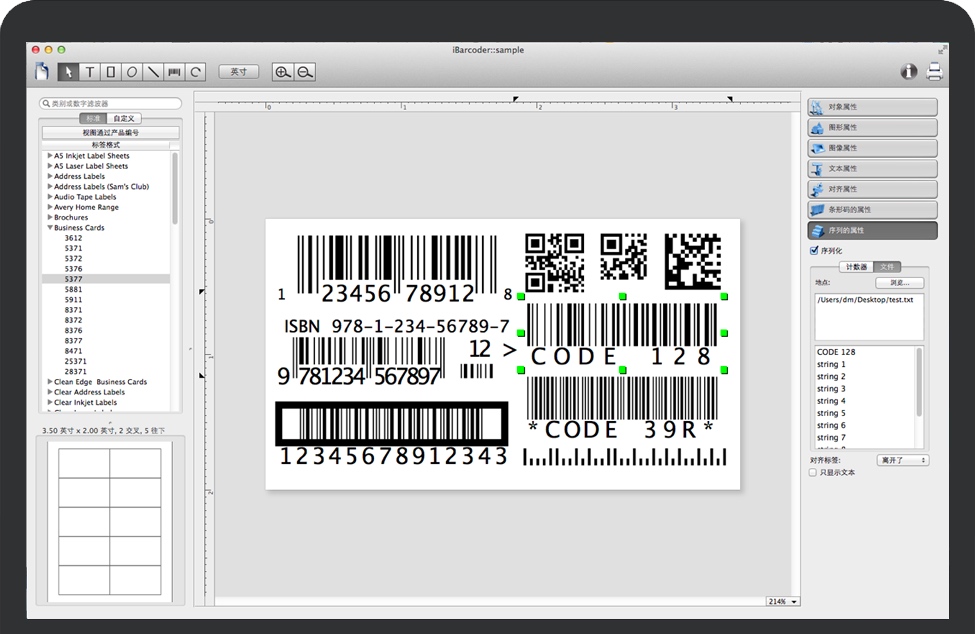Click the label search field
Viewport: 975px width, 634px height.
coord(111,104)
